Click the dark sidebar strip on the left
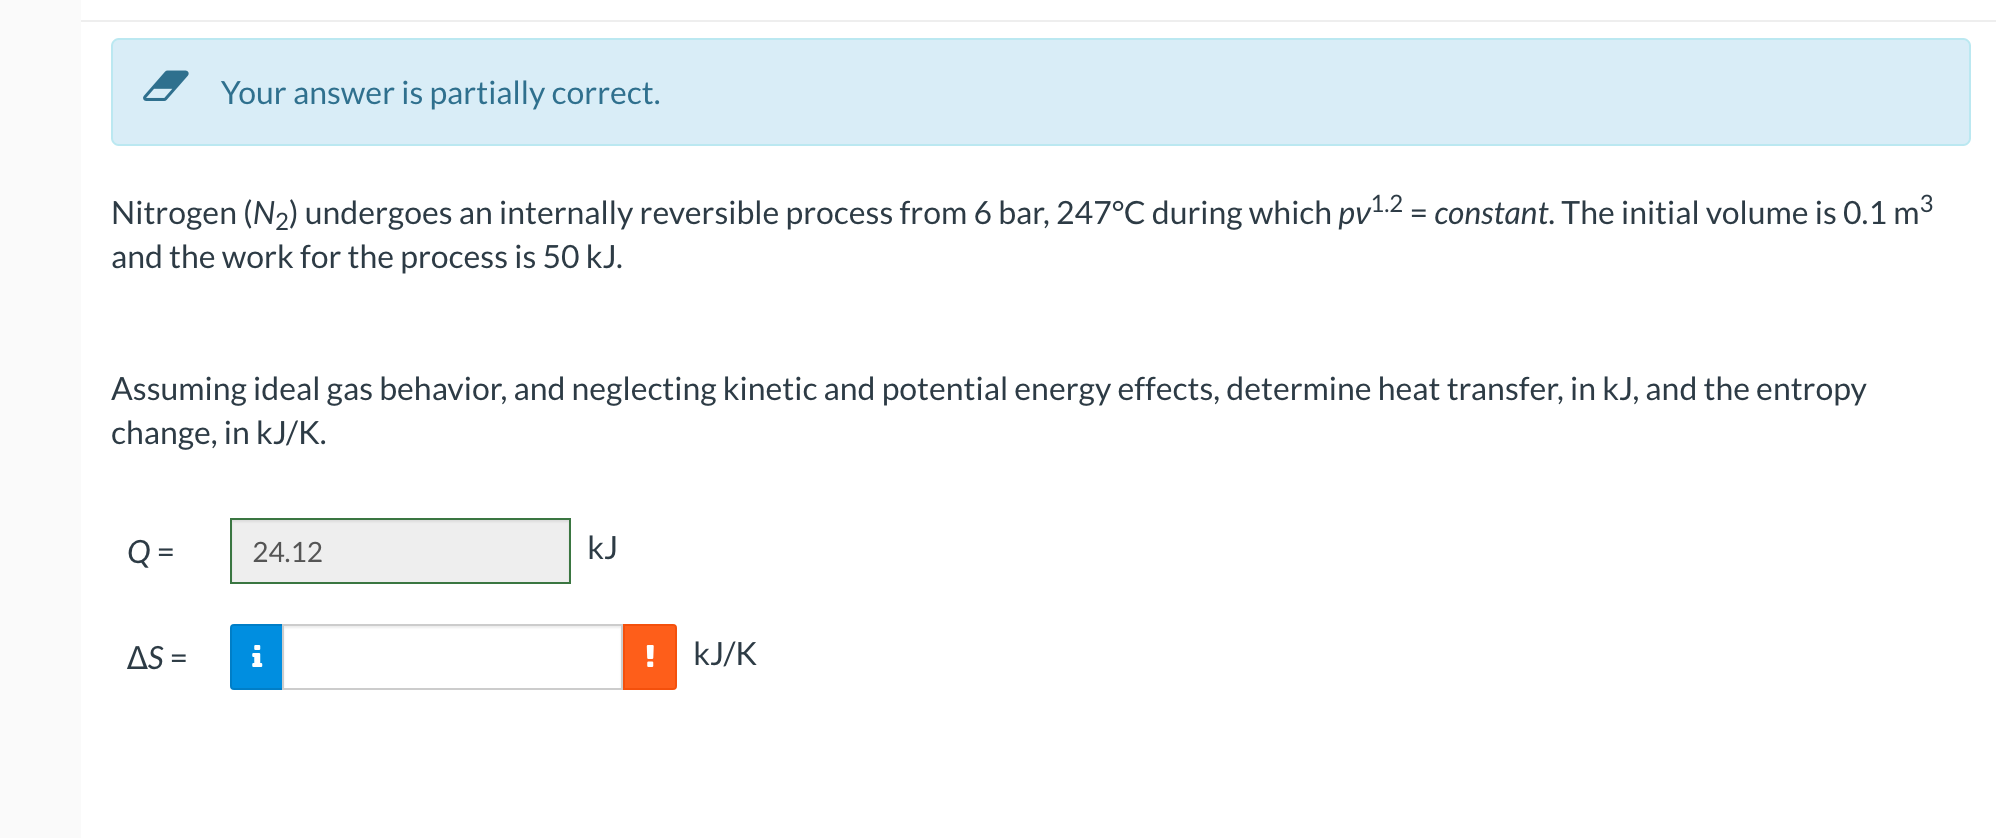Viewport: 1996px width, 838px height. 40,400
